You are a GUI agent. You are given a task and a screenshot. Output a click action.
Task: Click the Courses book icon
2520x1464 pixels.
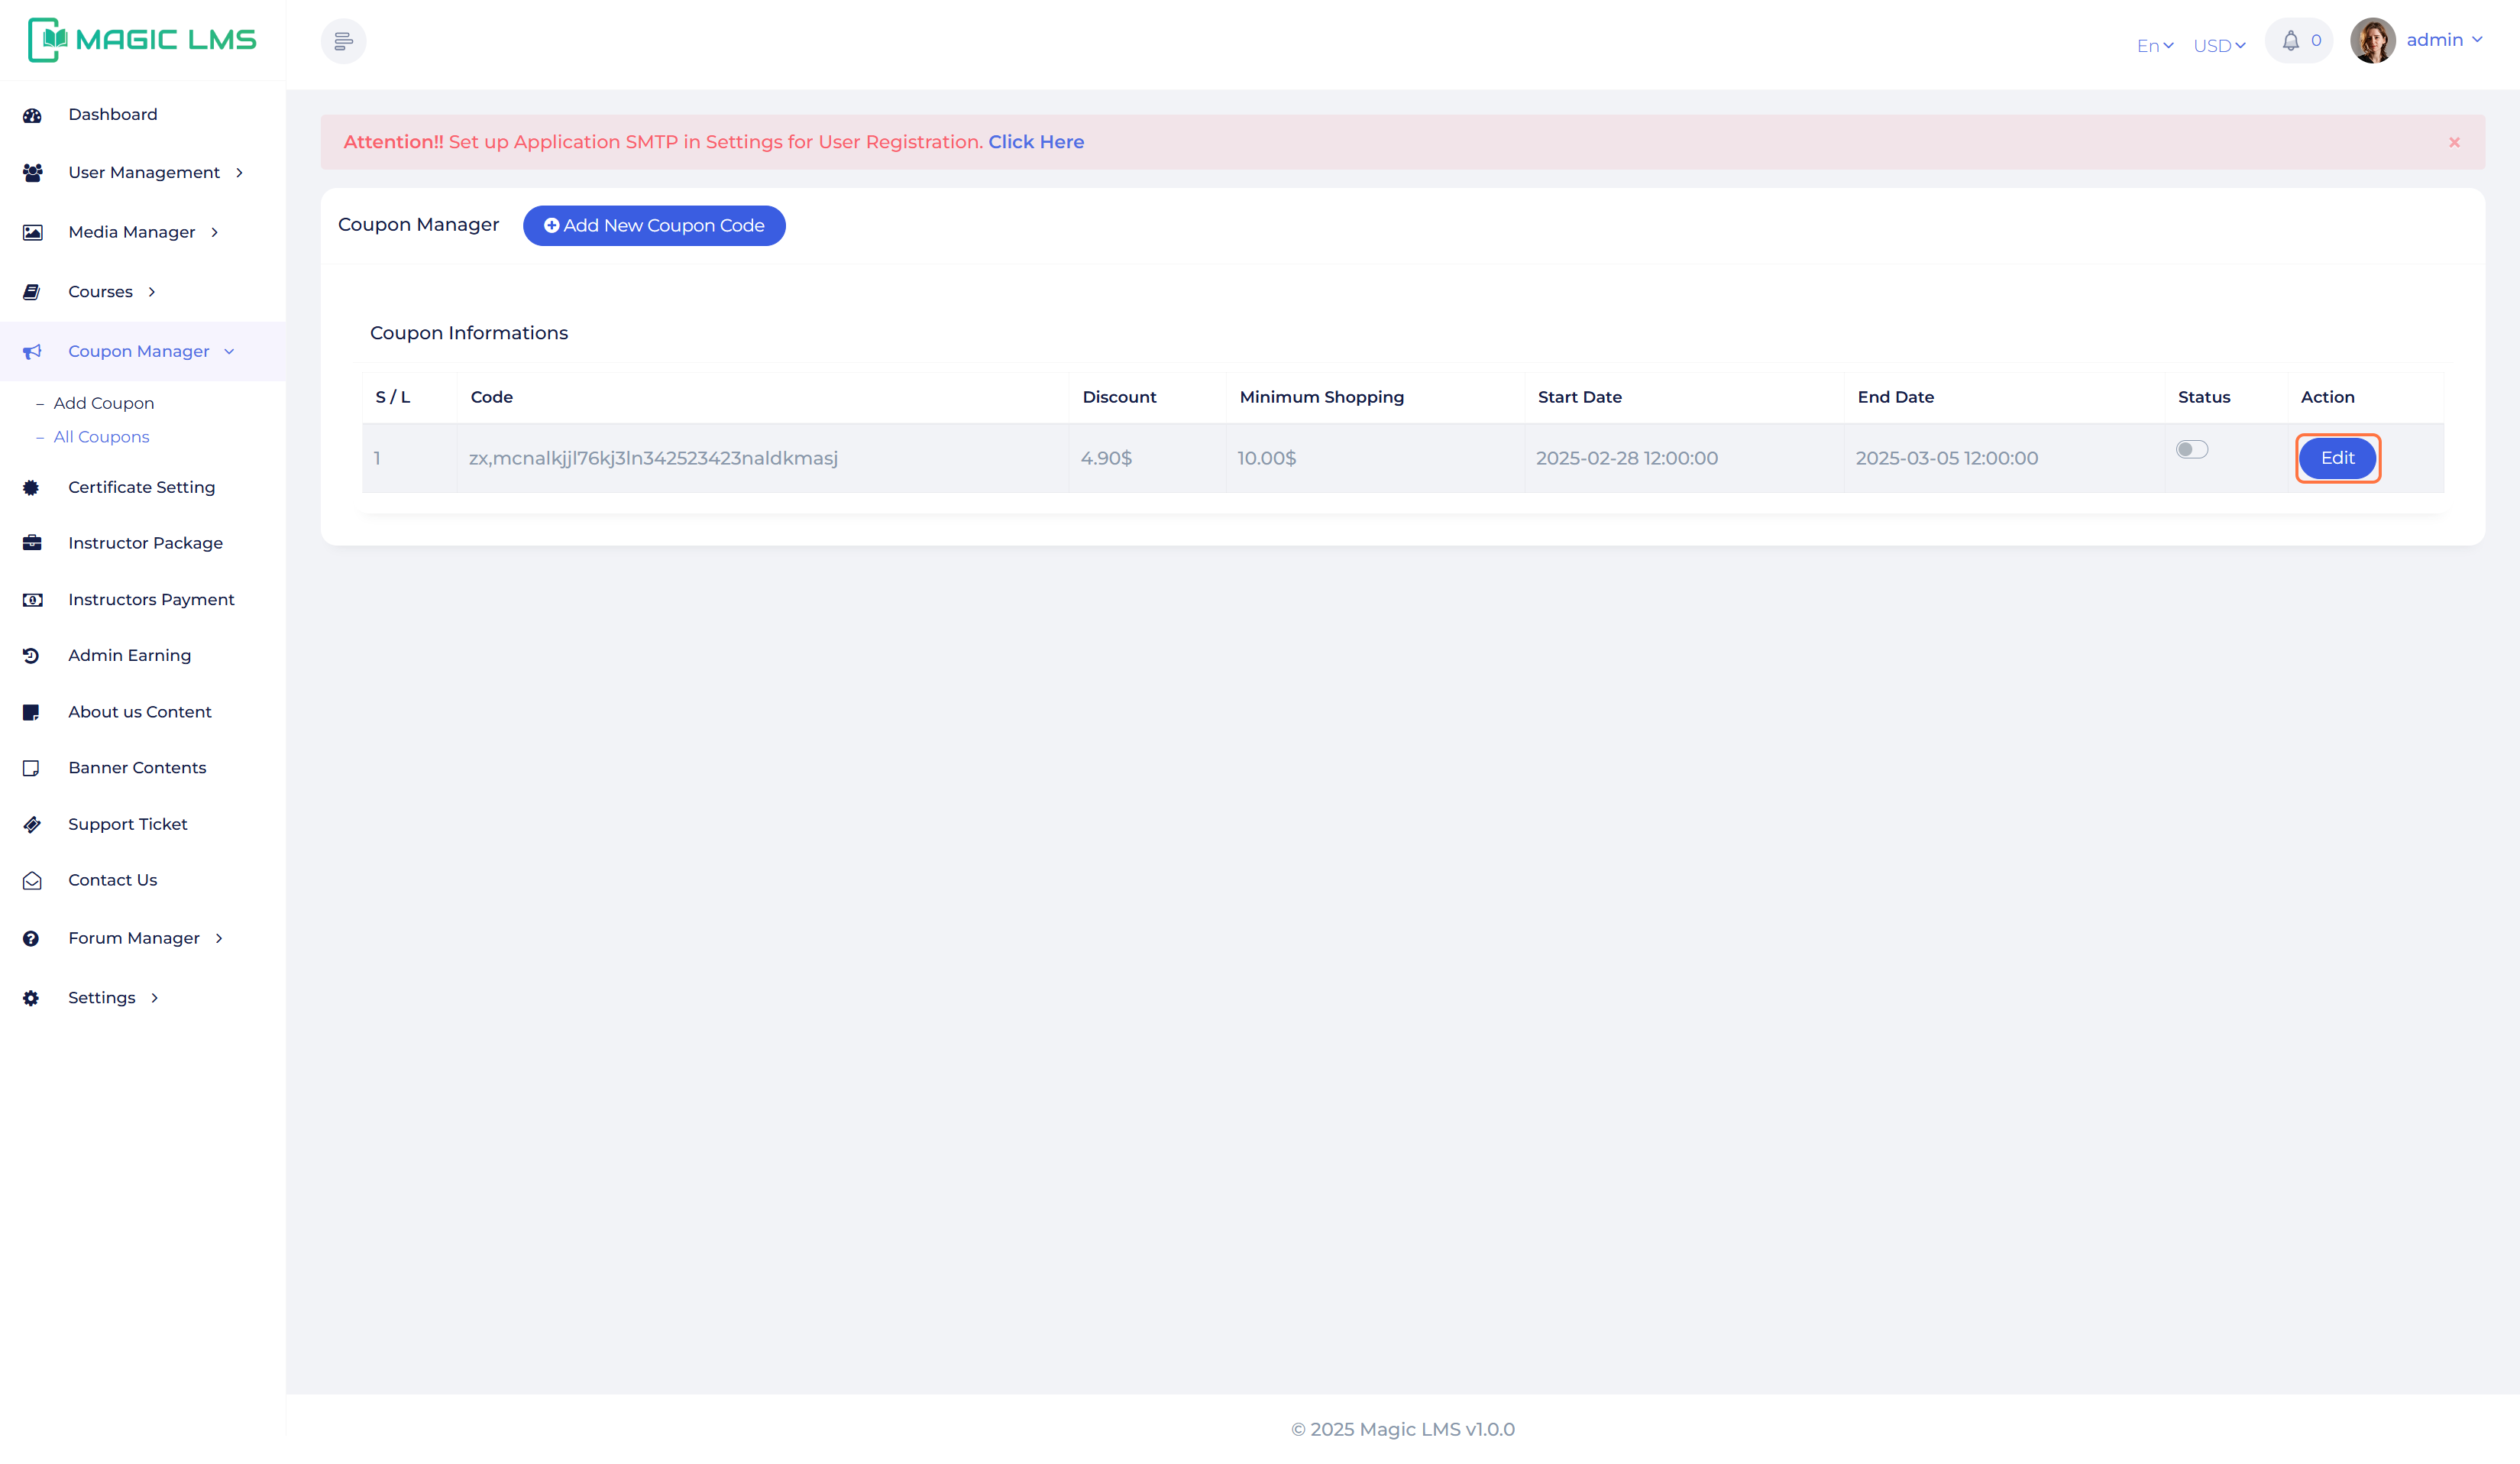click(x=31, y=292)
